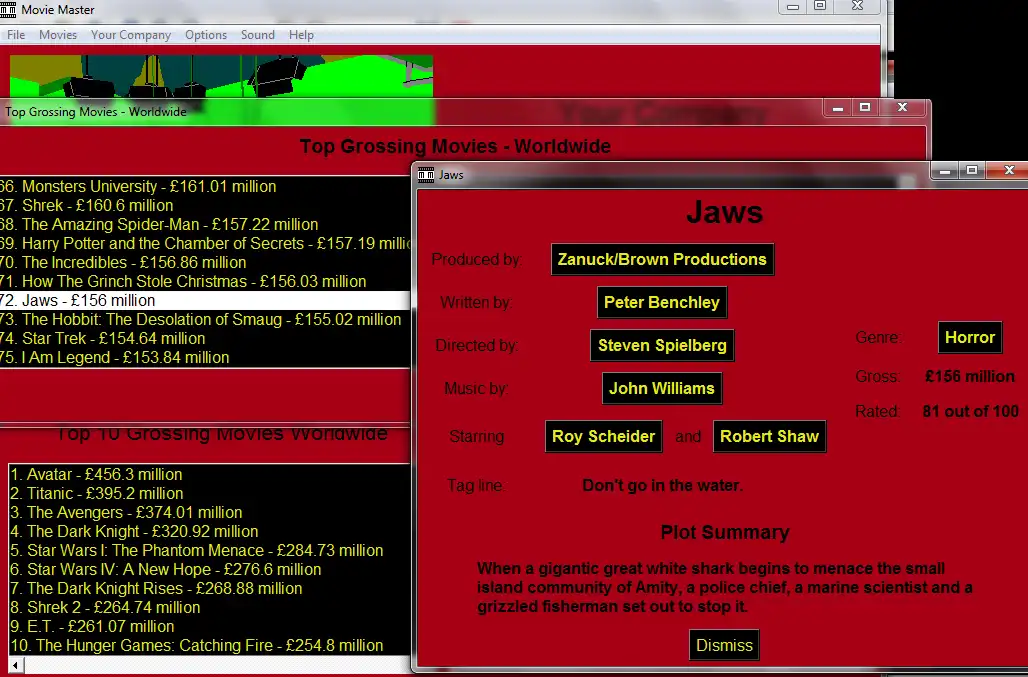Screen dimensions: 1028x677
Task: Open the Movies menu
Action: tap(58, 35)
